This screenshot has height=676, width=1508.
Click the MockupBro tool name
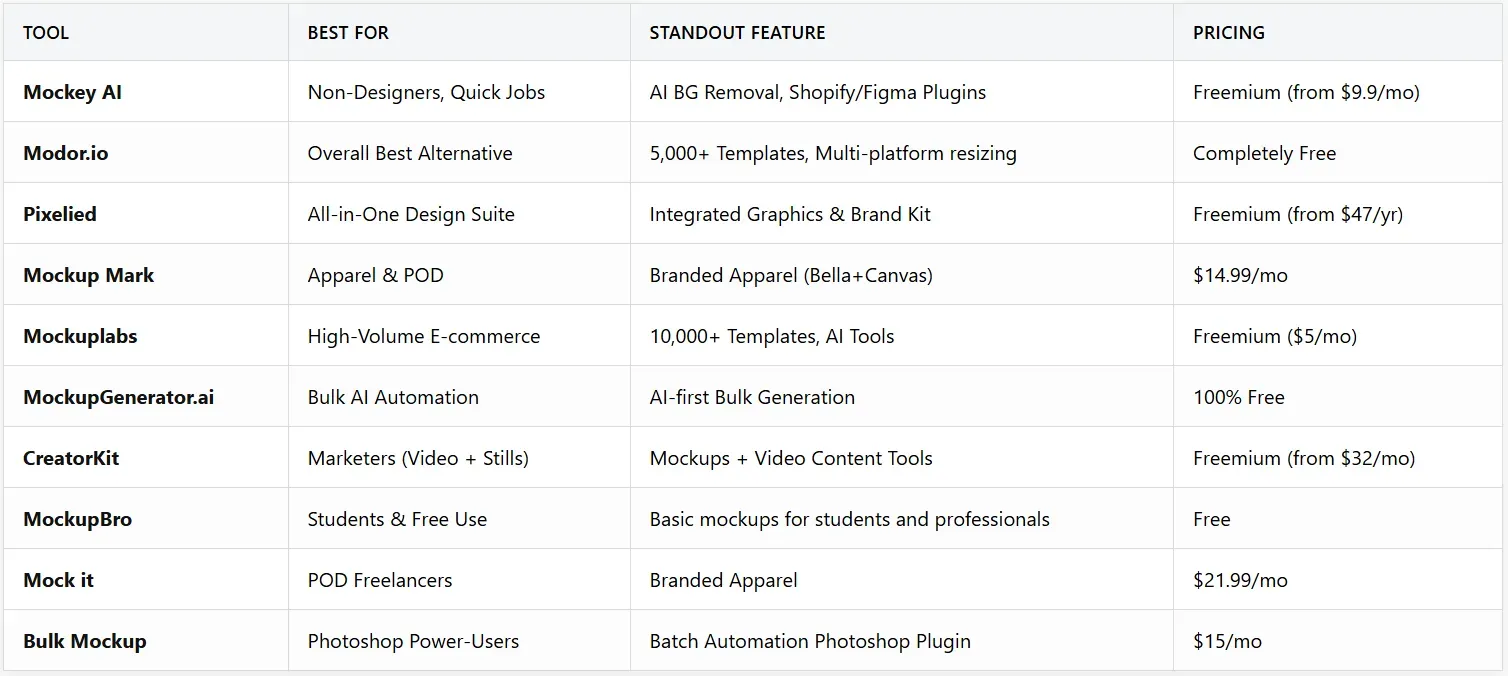pyautogui.click(x=77, y=519)
